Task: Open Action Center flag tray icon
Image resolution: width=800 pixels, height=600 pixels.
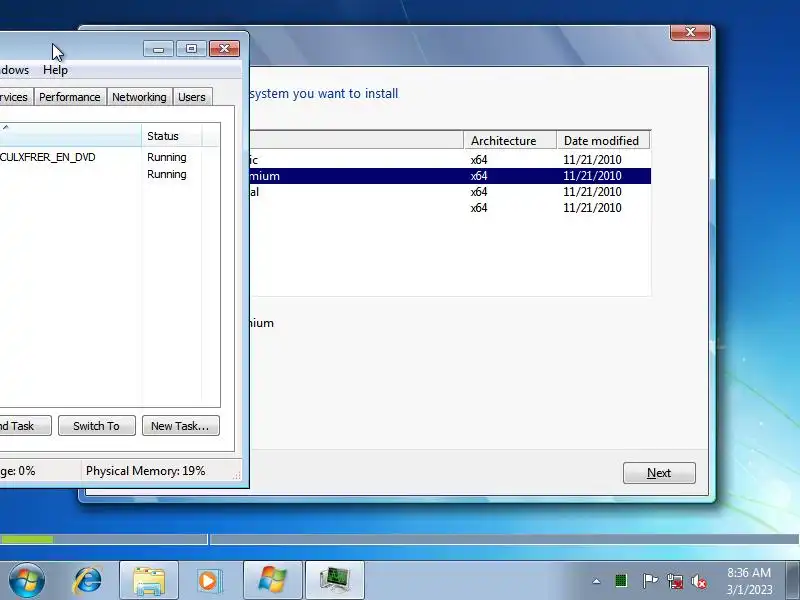Action: coord(649,581)
